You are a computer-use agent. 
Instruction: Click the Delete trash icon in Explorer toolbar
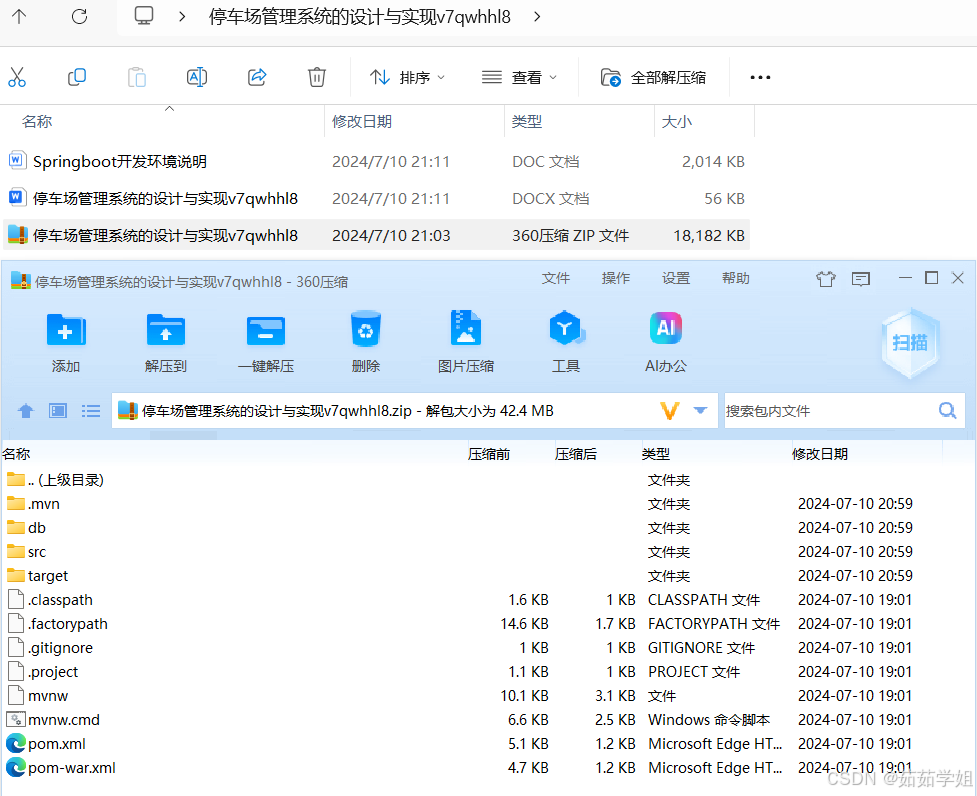(x=317, y=77)
